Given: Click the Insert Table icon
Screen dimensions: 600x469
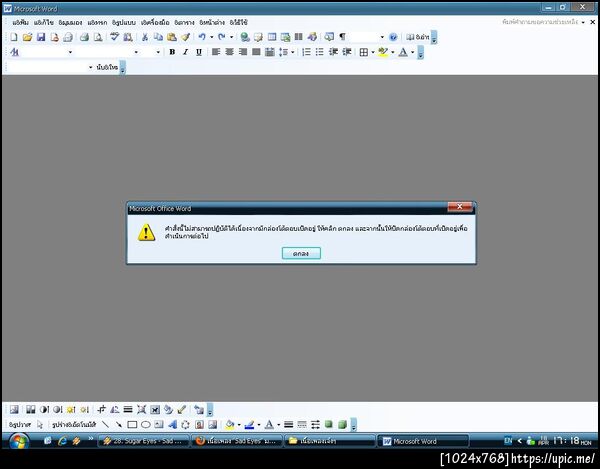Looking at the screenshot, I should (x=272, y=37).
